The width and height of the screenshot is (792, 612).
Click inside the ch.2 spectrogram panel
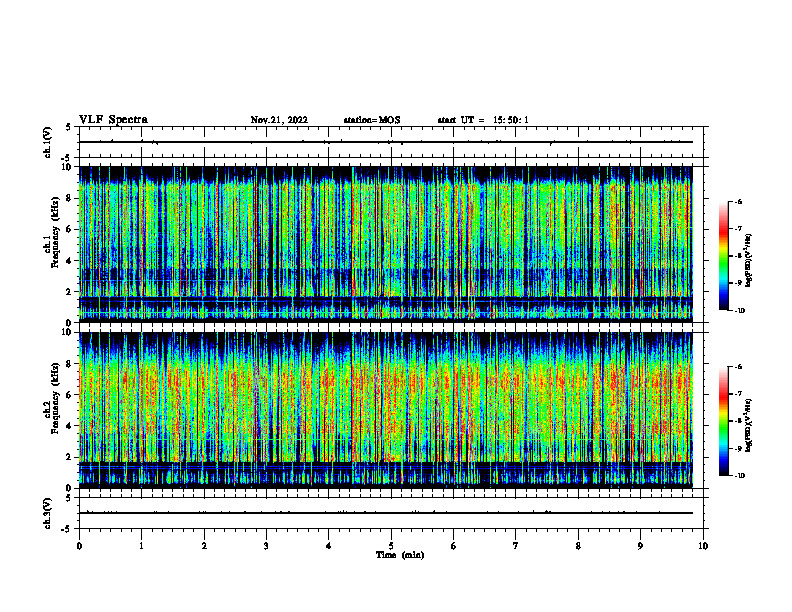pos(386,410)
